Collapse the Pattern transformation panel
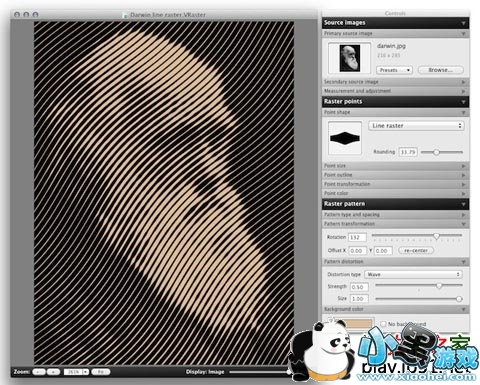Screen dimensions: 480x385 tap(395, 224)
